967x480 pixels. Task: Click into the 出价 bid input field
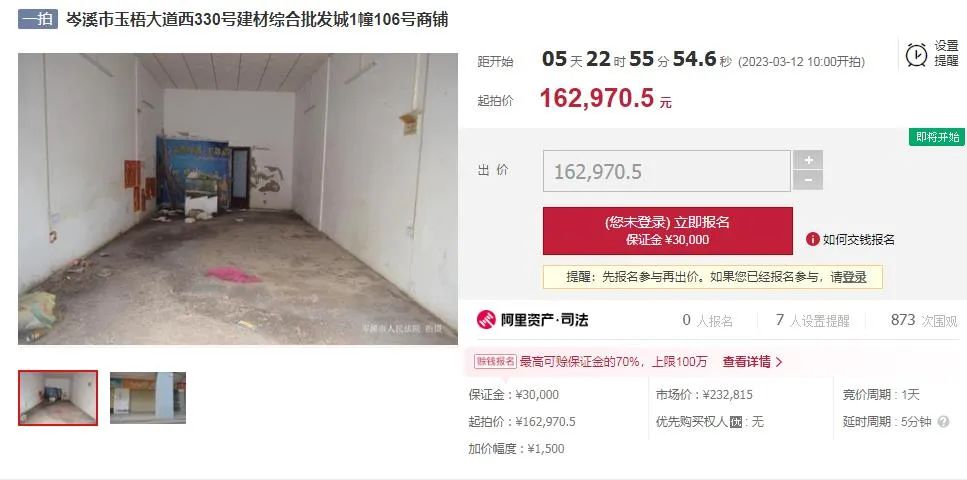click(x=667, y=171)
